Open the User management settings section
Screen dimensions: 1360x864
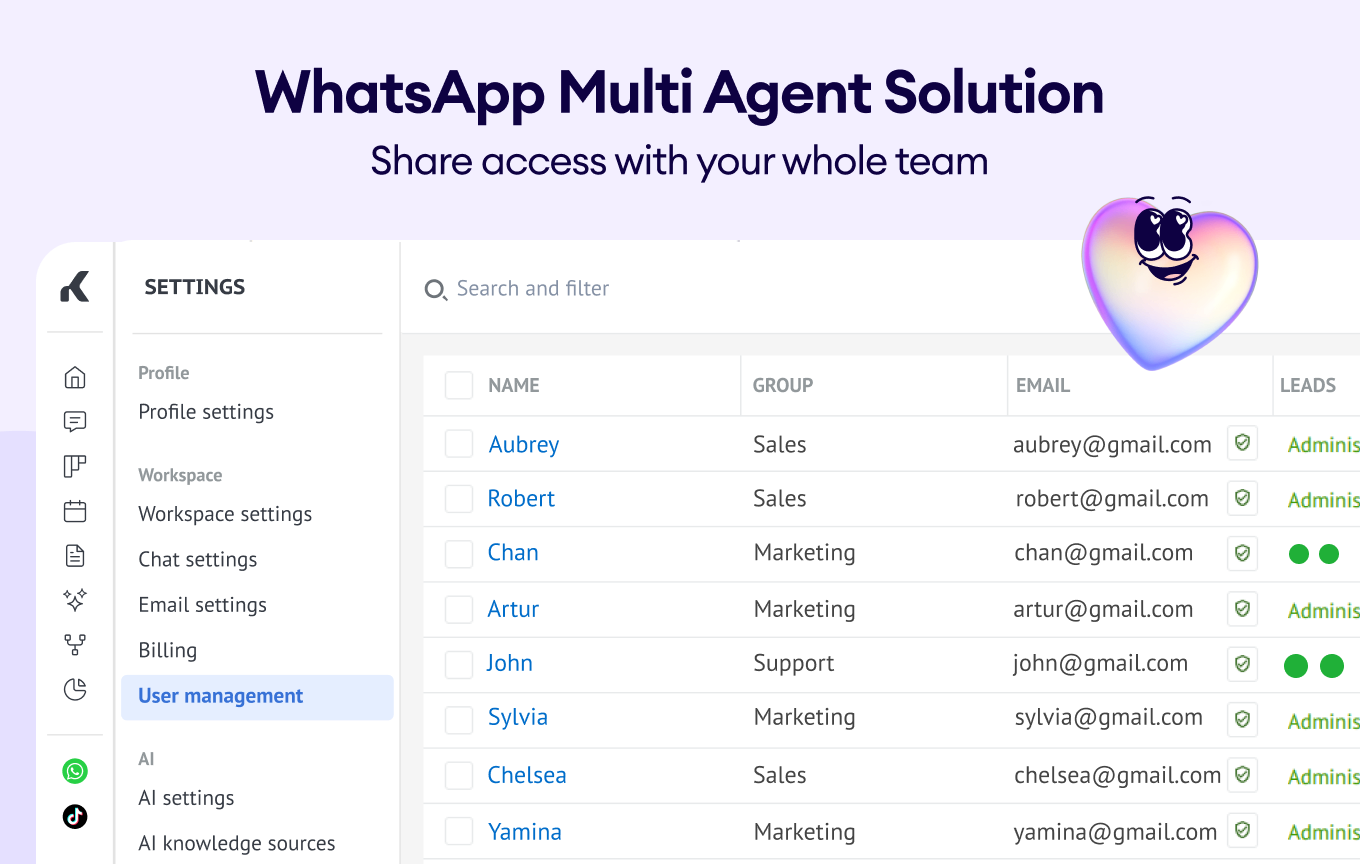(221, 696)
